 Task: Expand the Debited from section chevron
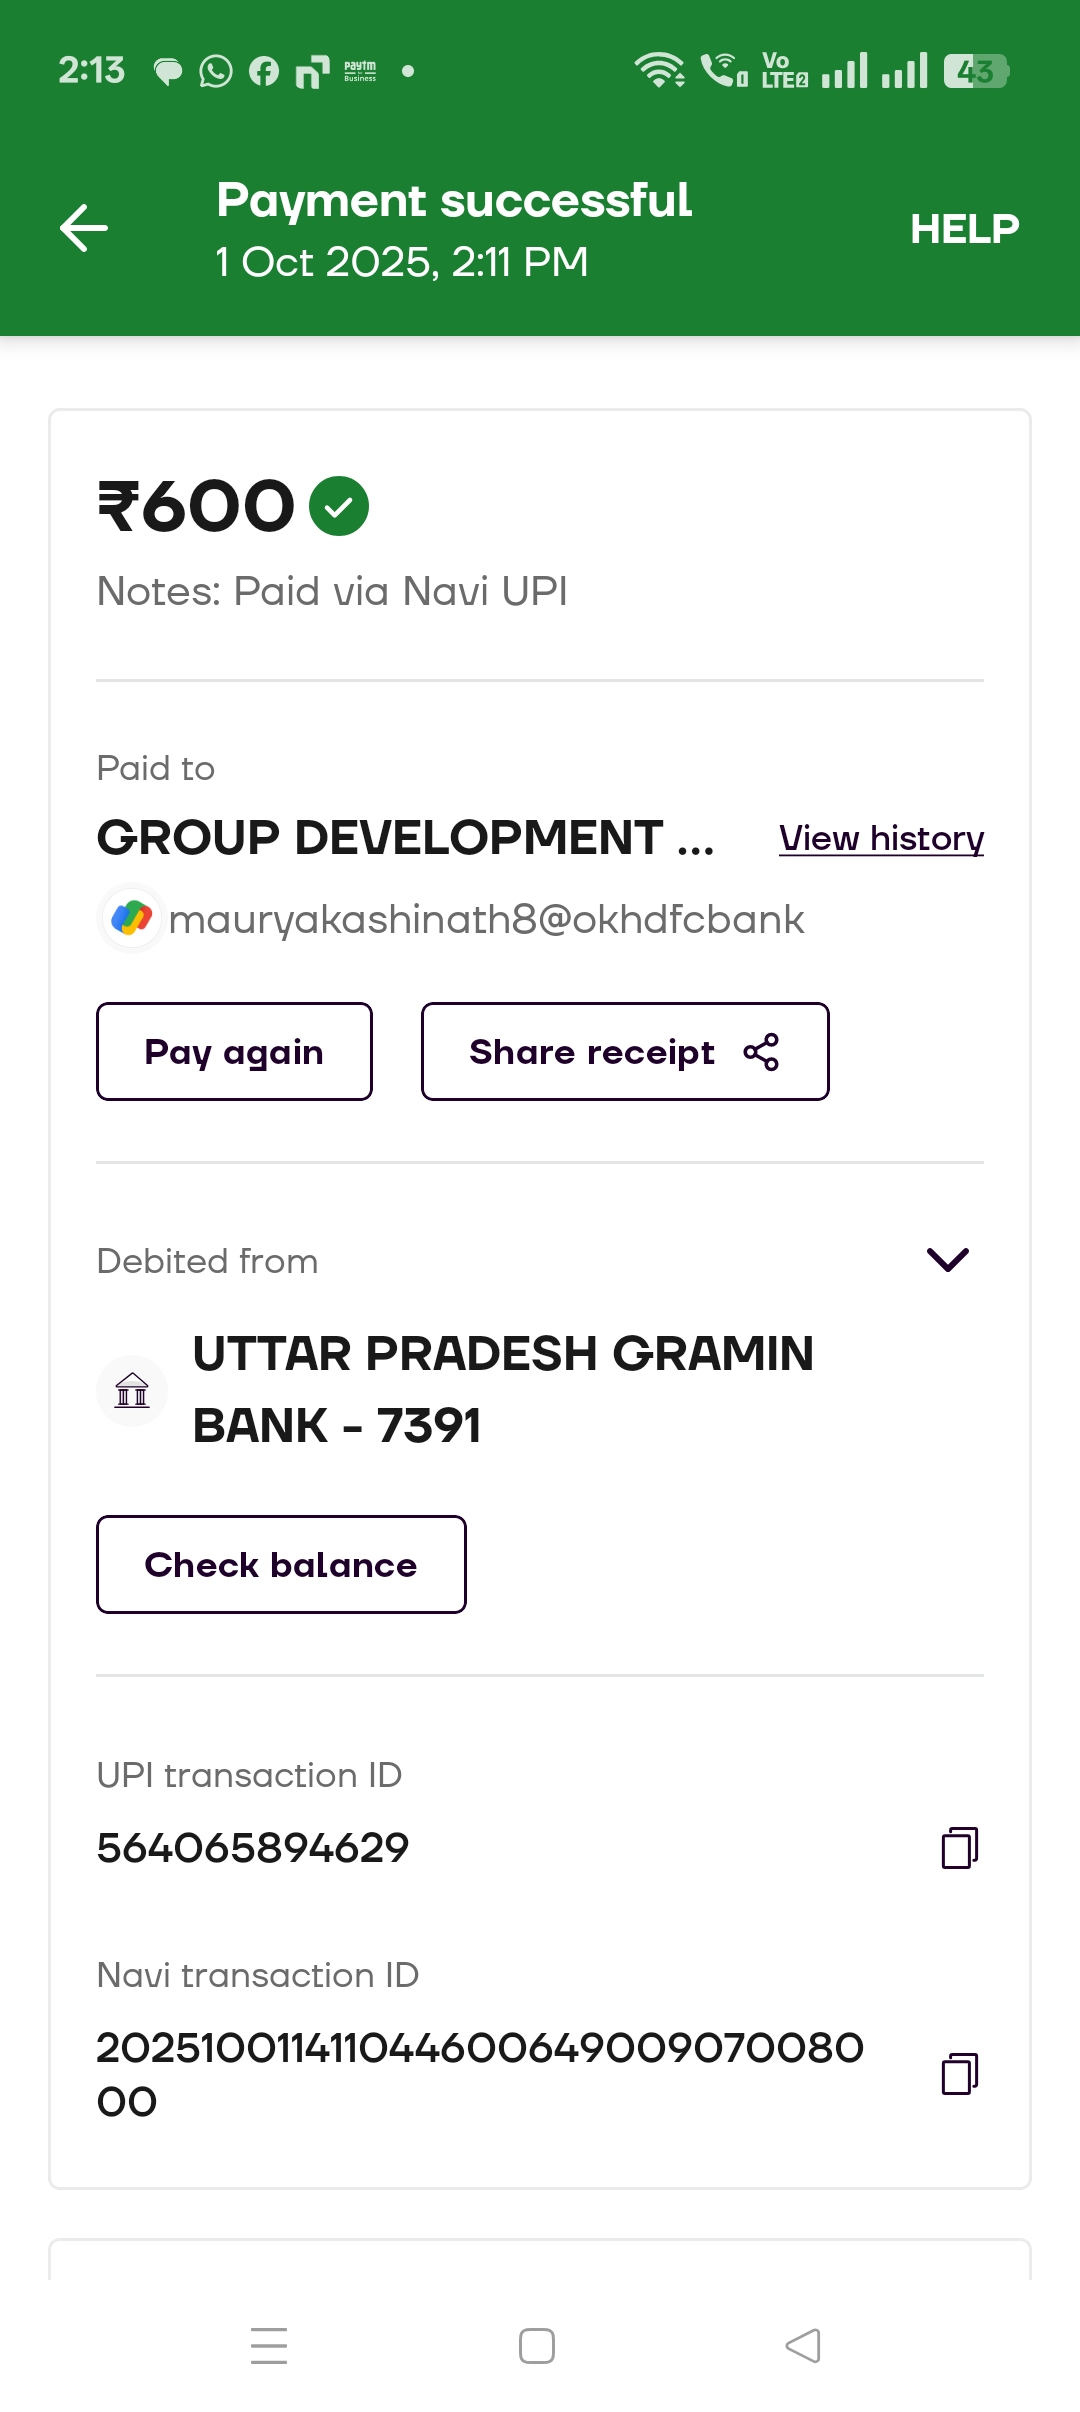pos(948,1260)
